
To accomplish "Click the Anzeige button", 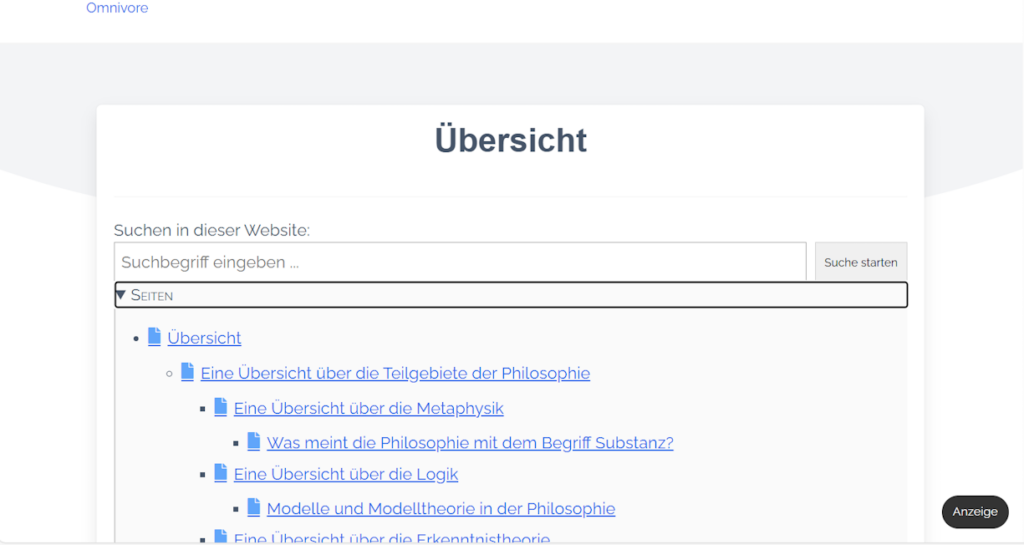I will 974,511.
